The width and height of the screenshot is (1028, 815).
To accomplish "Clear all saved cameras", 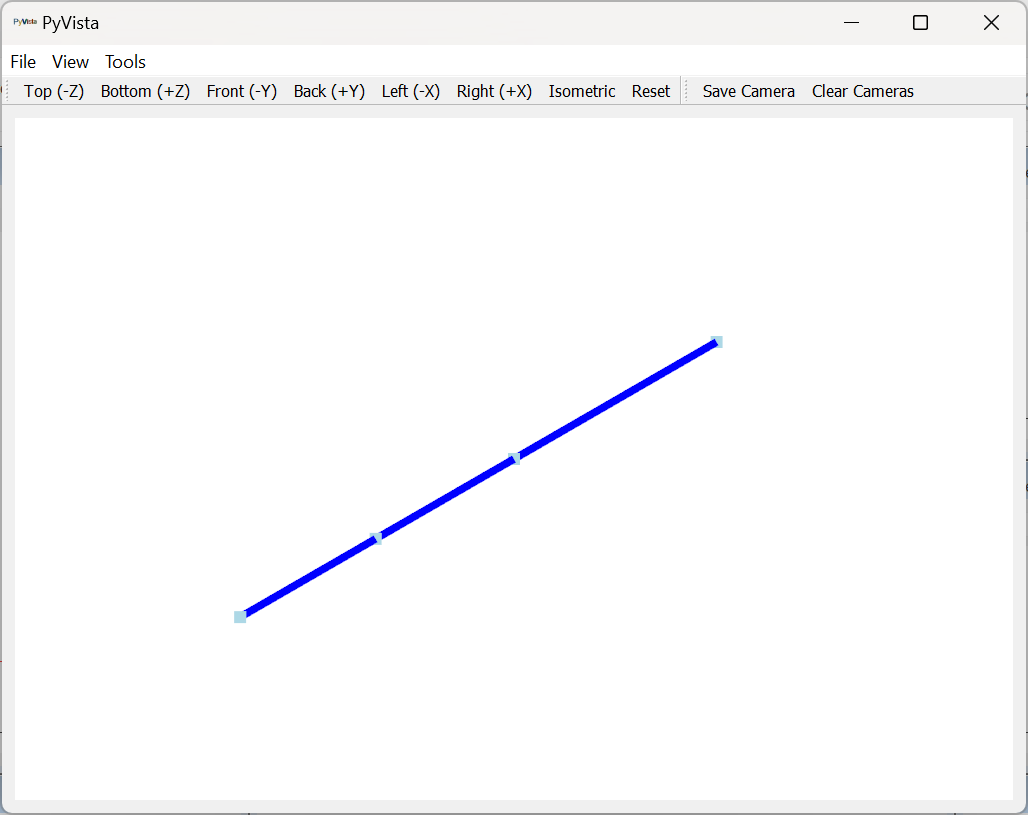I will [x=862, y=91].
